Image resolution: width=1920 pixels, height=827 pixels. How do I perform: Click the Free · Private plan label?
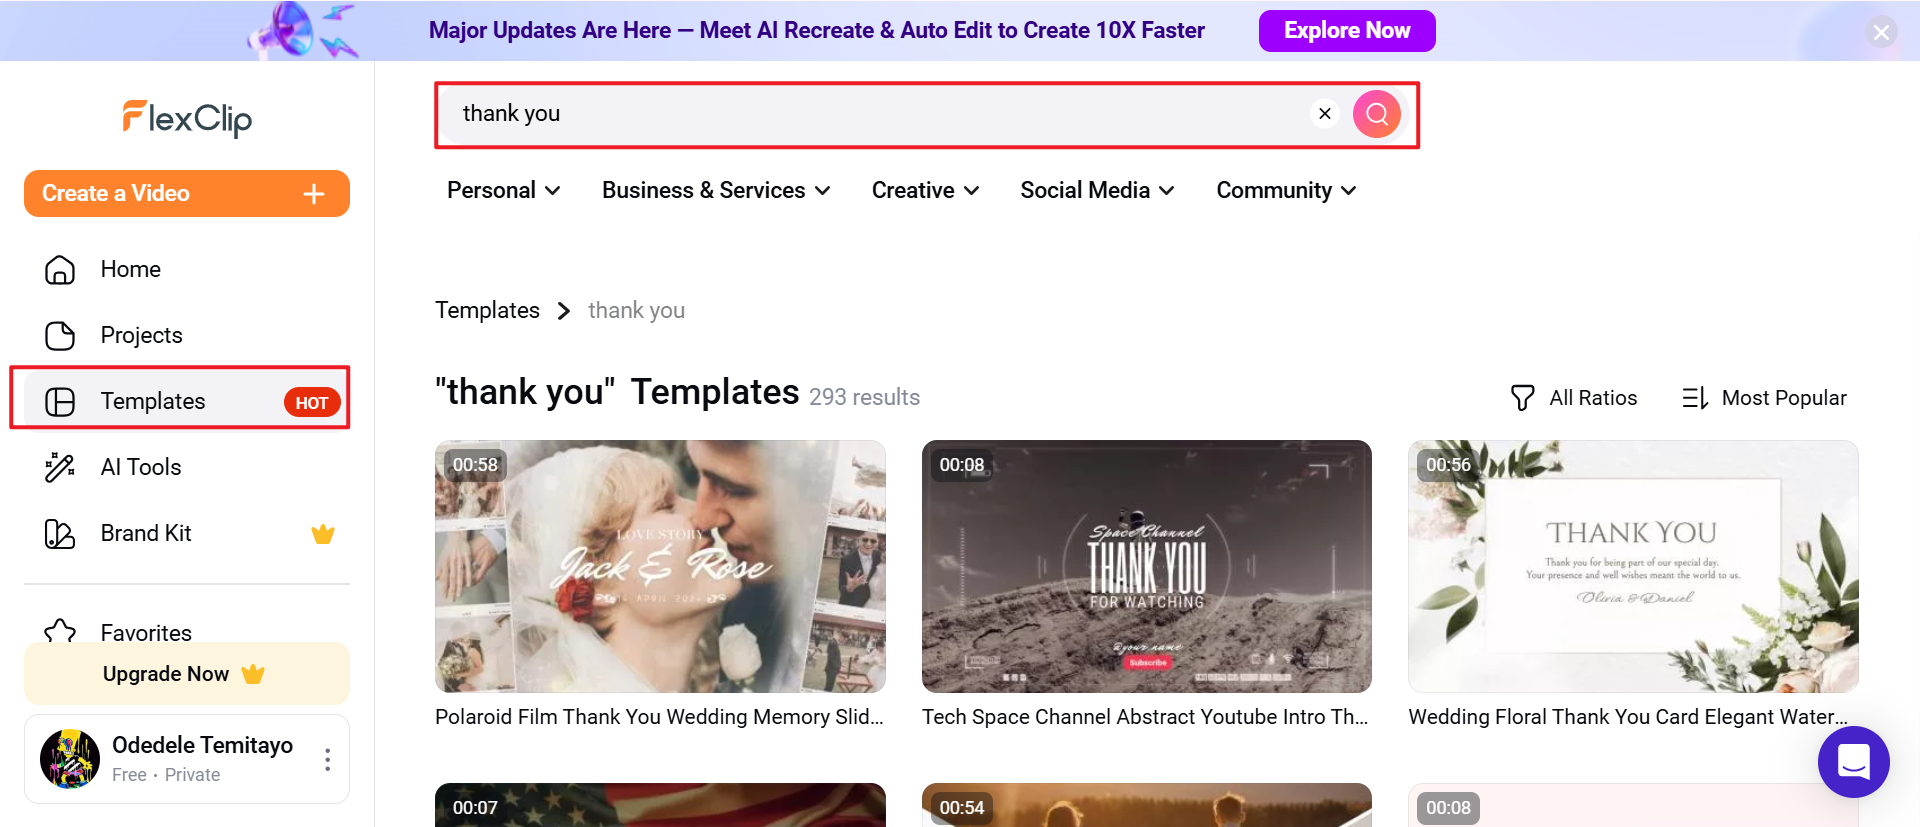click(x=166, y=775)
